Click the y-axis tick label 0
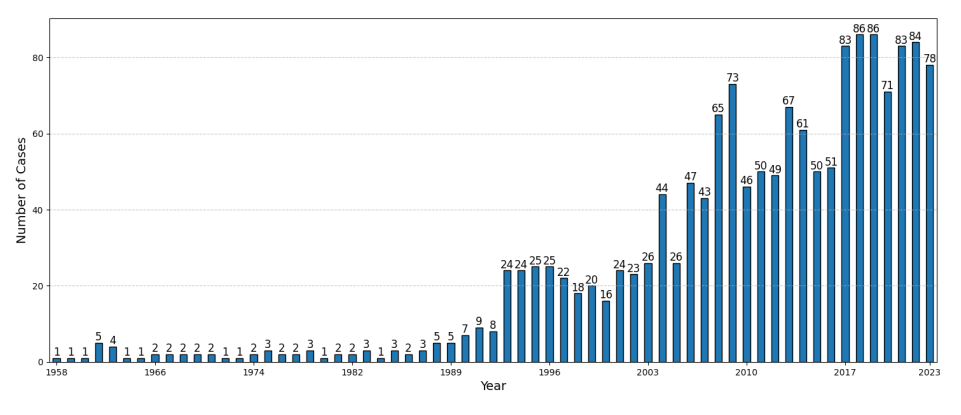The width and height of the screenshot is (961, 415). 41,362
